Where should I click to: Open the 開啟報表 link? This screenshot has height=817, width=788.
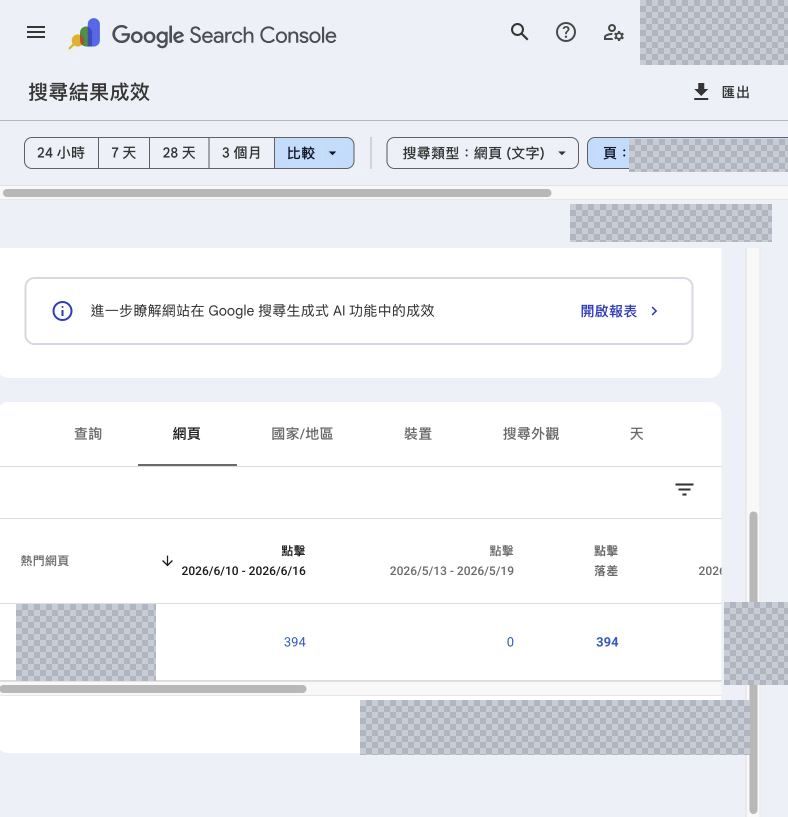click(x=608, y=311)
